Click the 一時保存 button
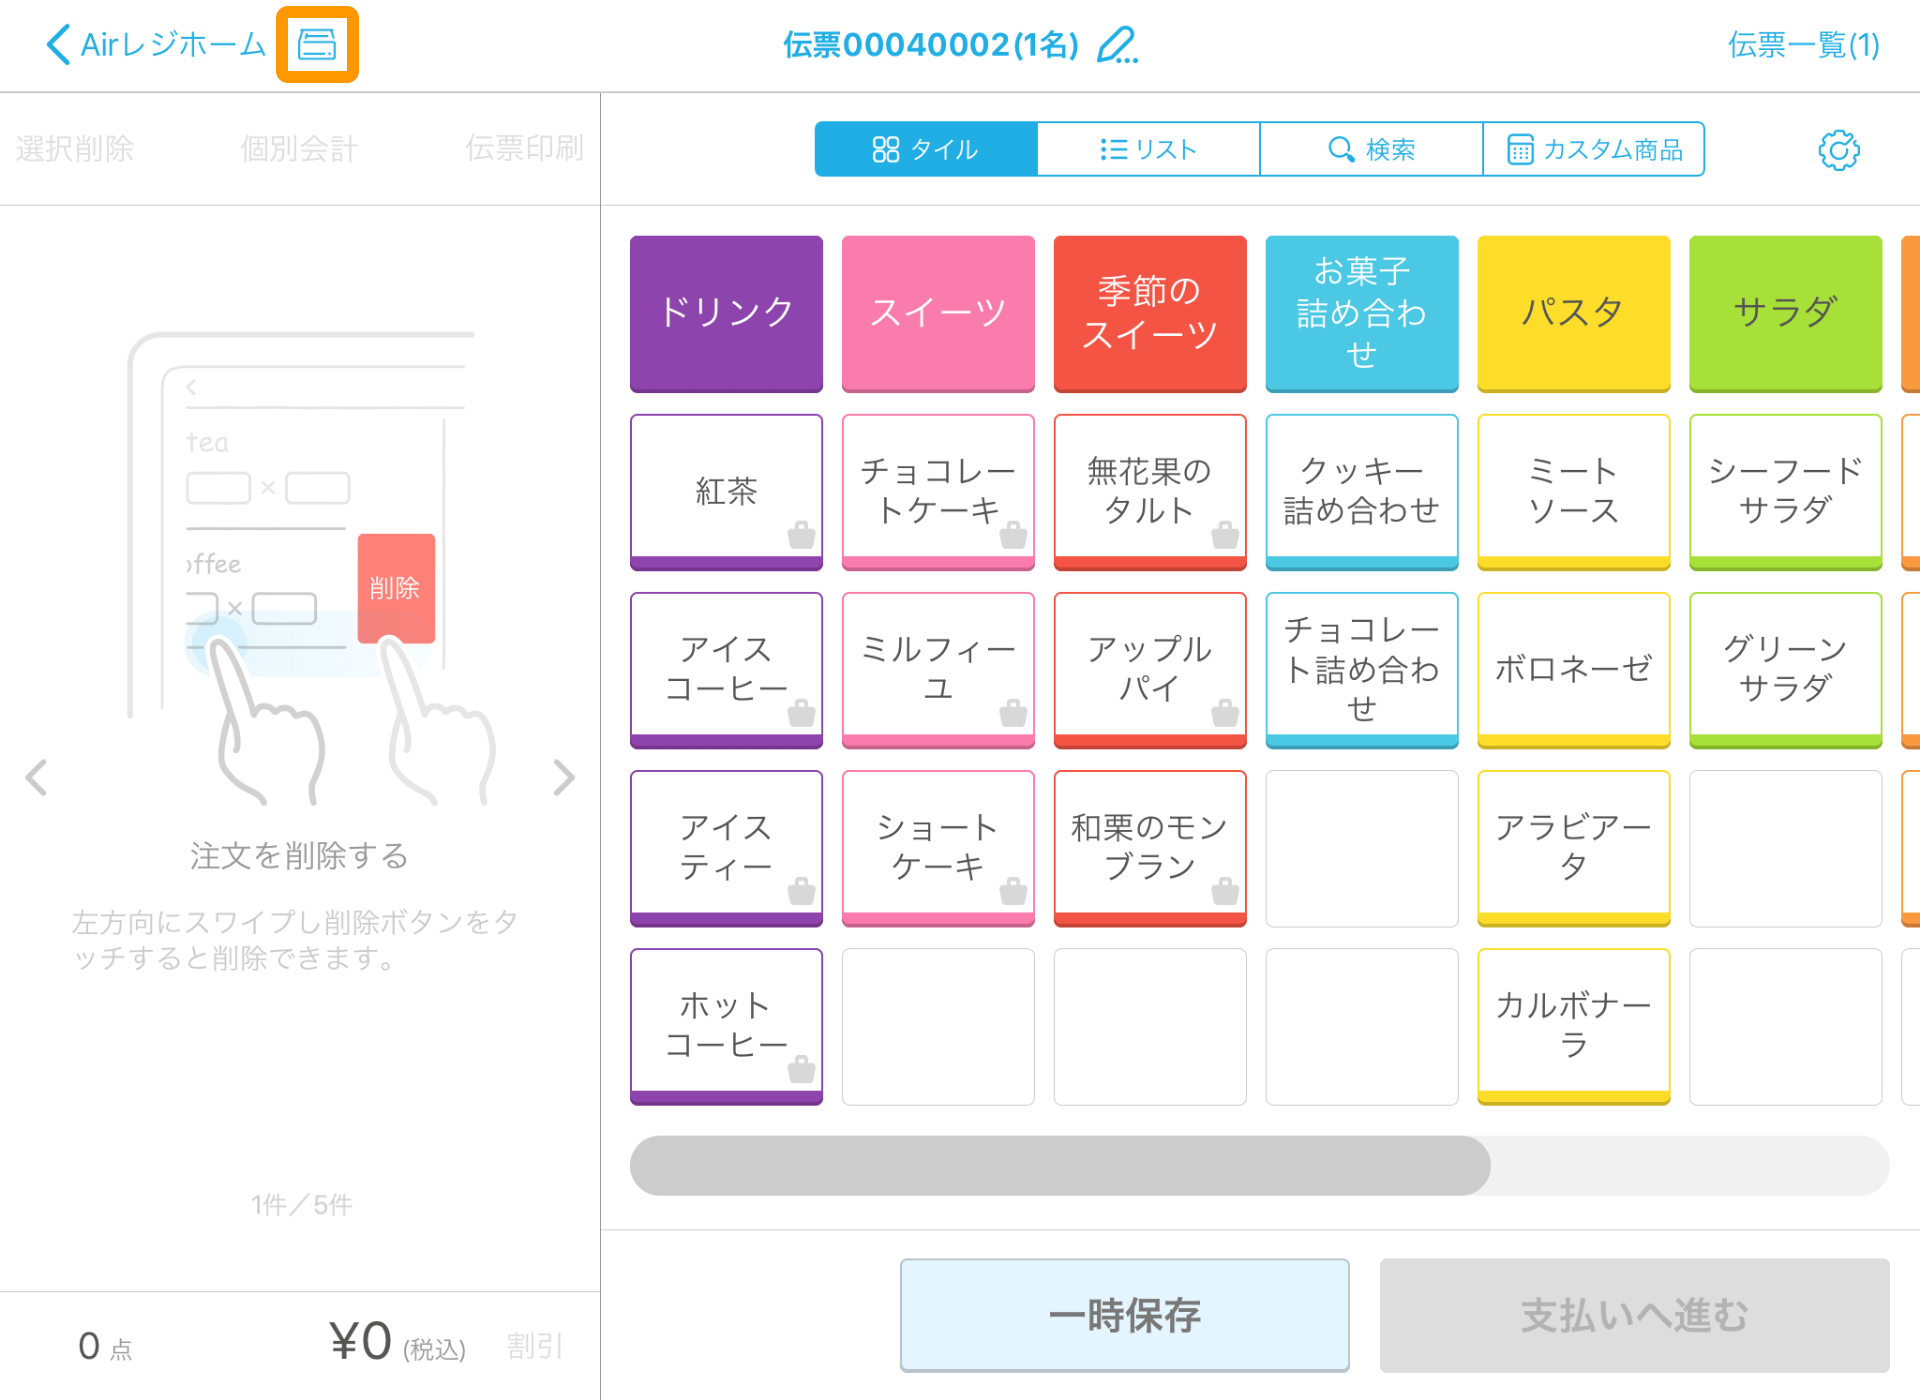The image size is (1920, 1400). point(1124,1315)
